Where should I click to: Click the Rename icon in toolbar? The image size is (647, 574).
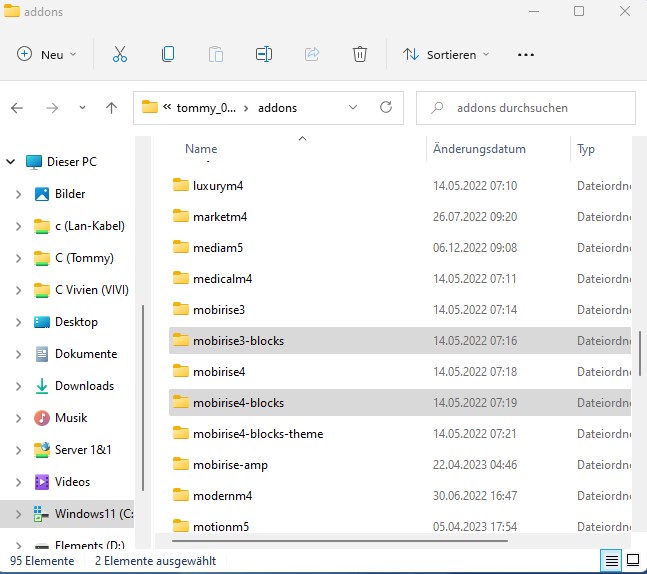(x=264, y=54)
